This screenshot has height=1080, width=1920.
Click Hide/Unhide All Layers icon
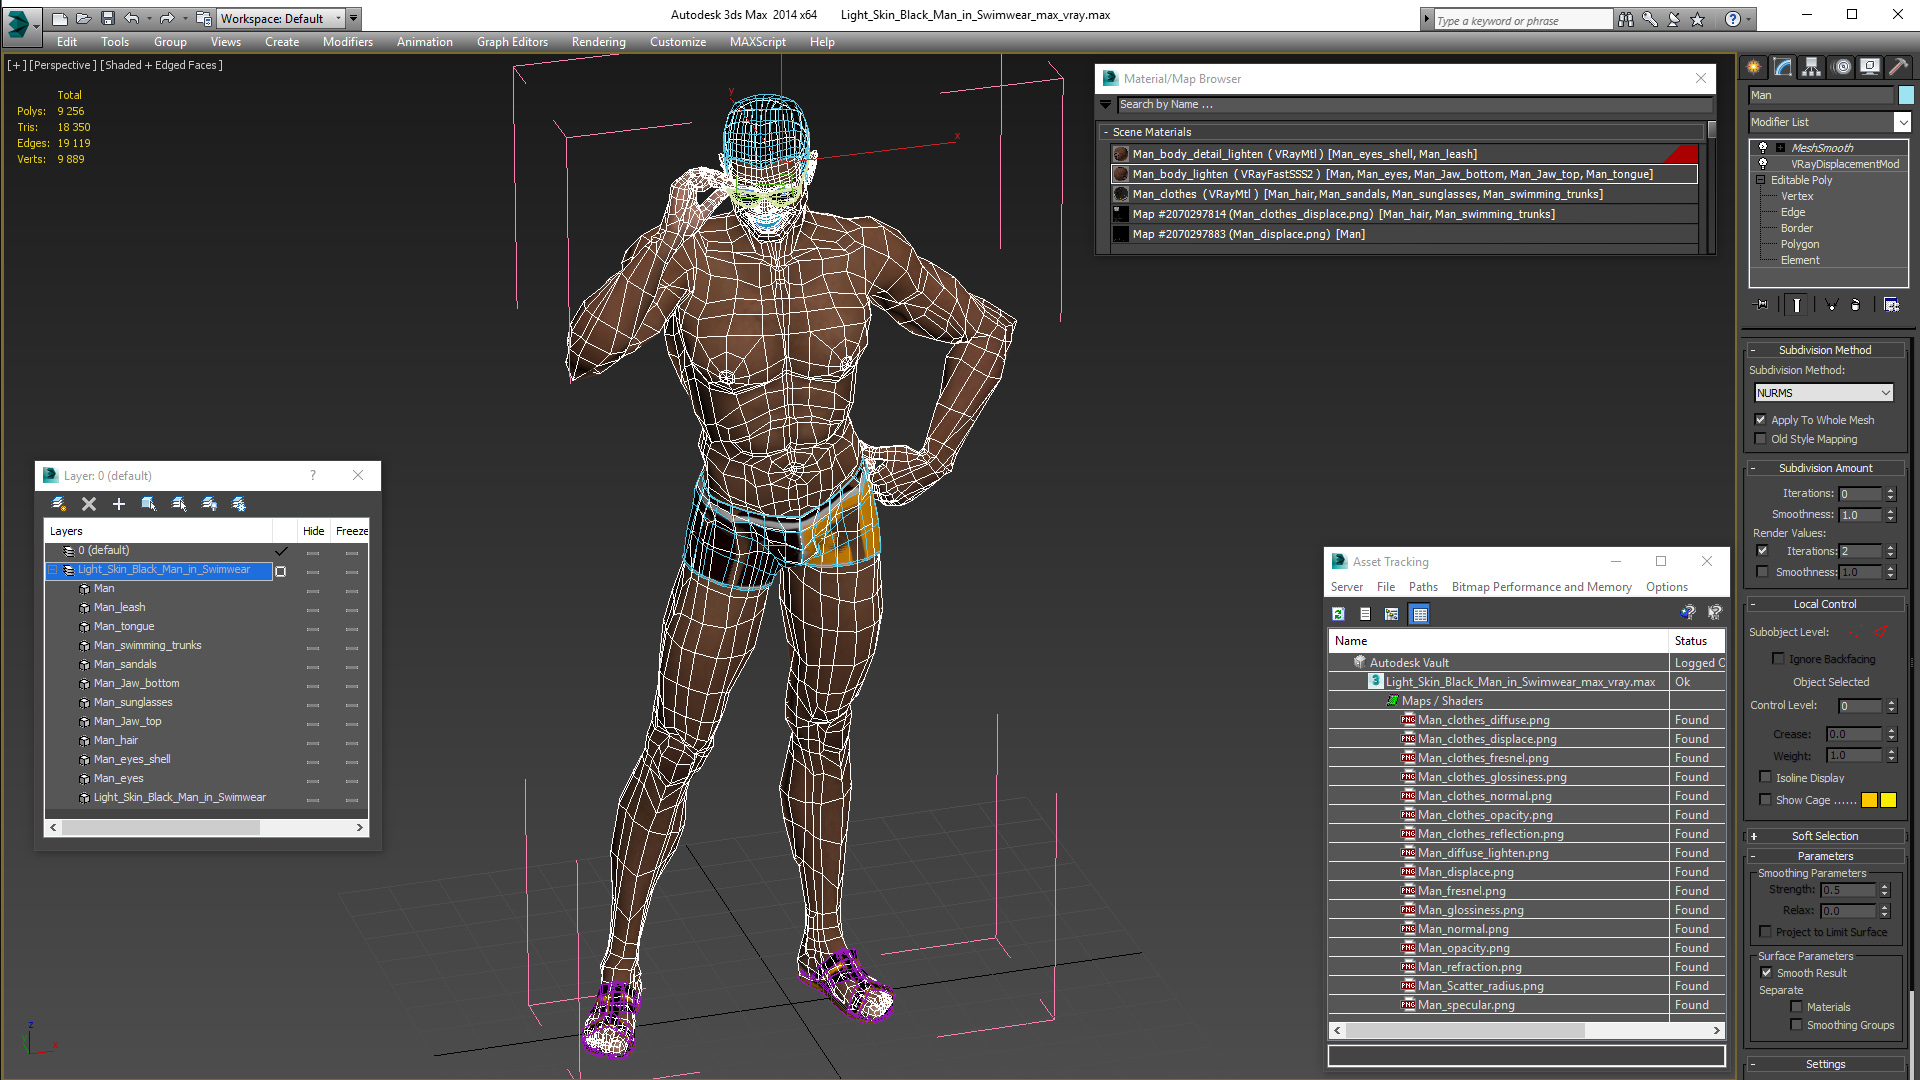click(209, 504)
